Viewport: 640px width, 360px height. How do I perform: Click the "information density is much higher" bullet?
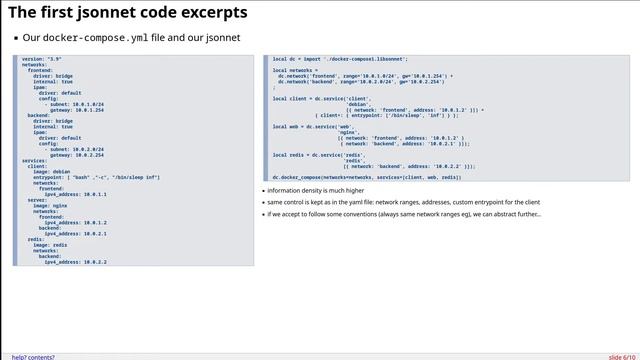click(316, 191)
